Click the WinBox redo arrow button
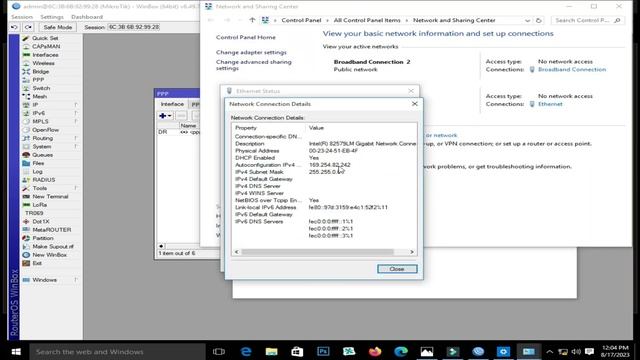 tap(28, 27)
